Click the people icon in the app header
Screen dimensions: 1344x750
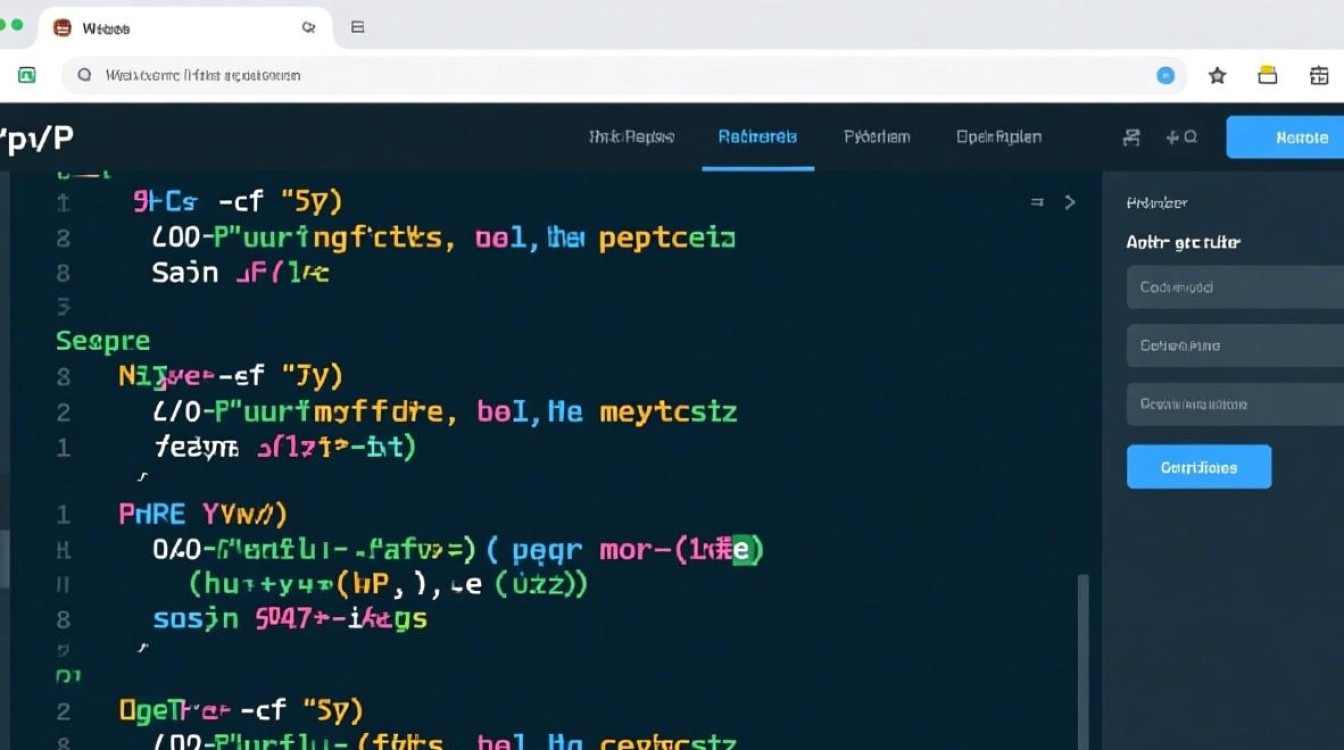(1132, 138)
